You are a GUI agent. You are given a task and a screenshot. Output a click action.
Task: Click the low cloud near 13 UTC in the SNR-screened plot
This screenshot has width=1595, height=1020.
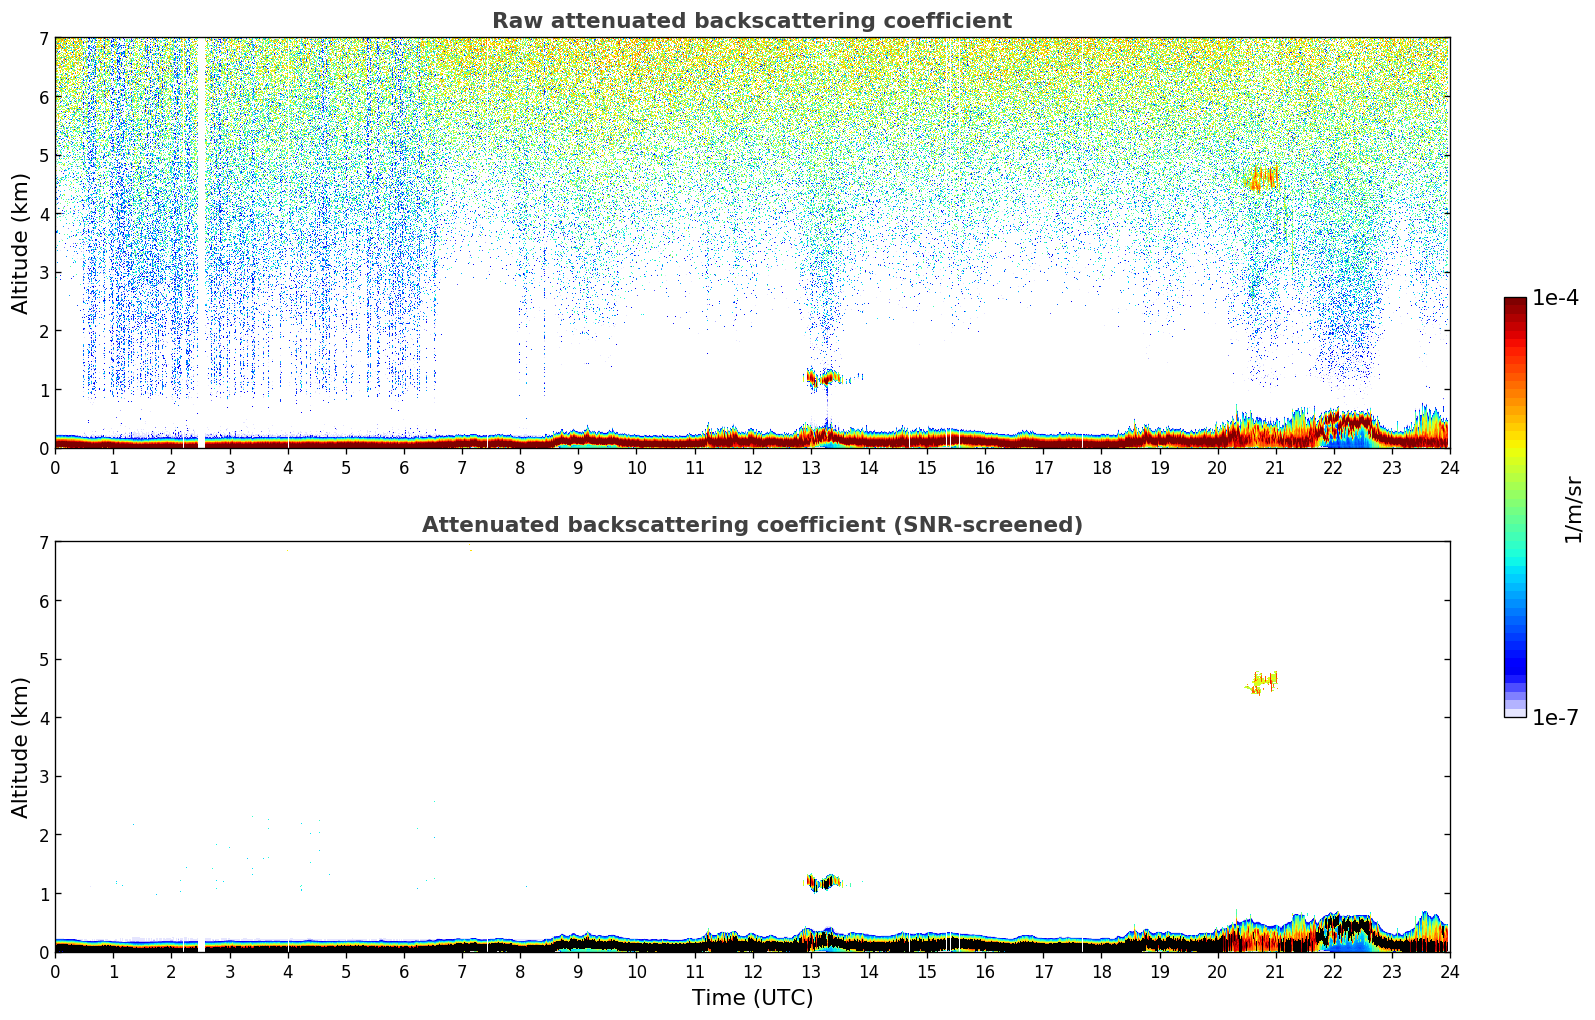pyautogui.click(x=825, y=882)
